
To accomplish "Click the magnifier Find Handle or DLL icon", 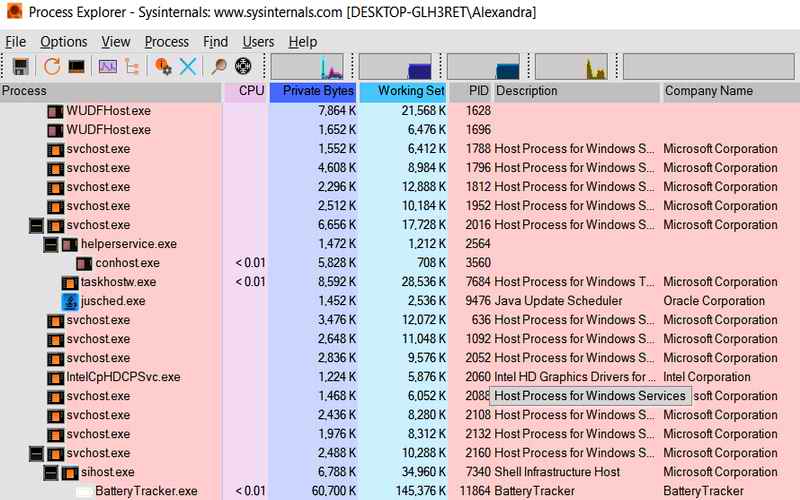I will pyautogui.click(x=219, y=67).
